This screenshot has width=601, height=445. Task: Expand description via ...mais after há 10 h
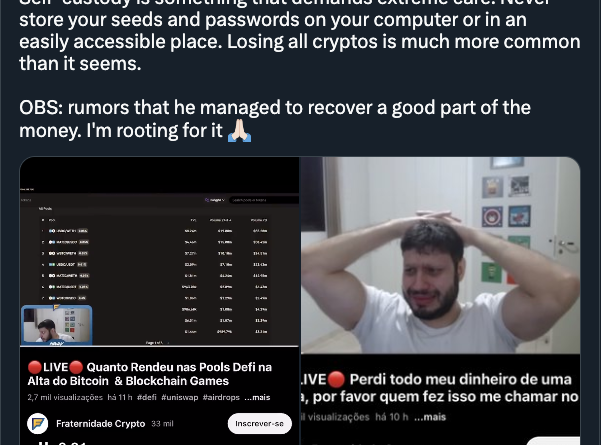pos(430,417)
